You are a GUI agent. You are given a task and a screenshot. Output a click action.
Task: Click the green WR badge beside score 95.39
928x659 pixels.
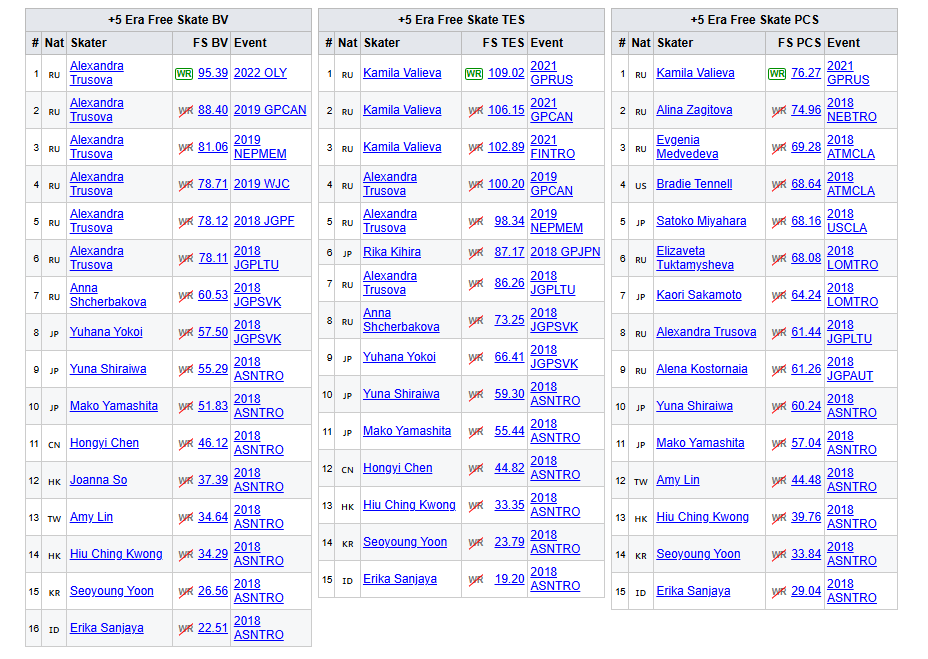(184, 73)
